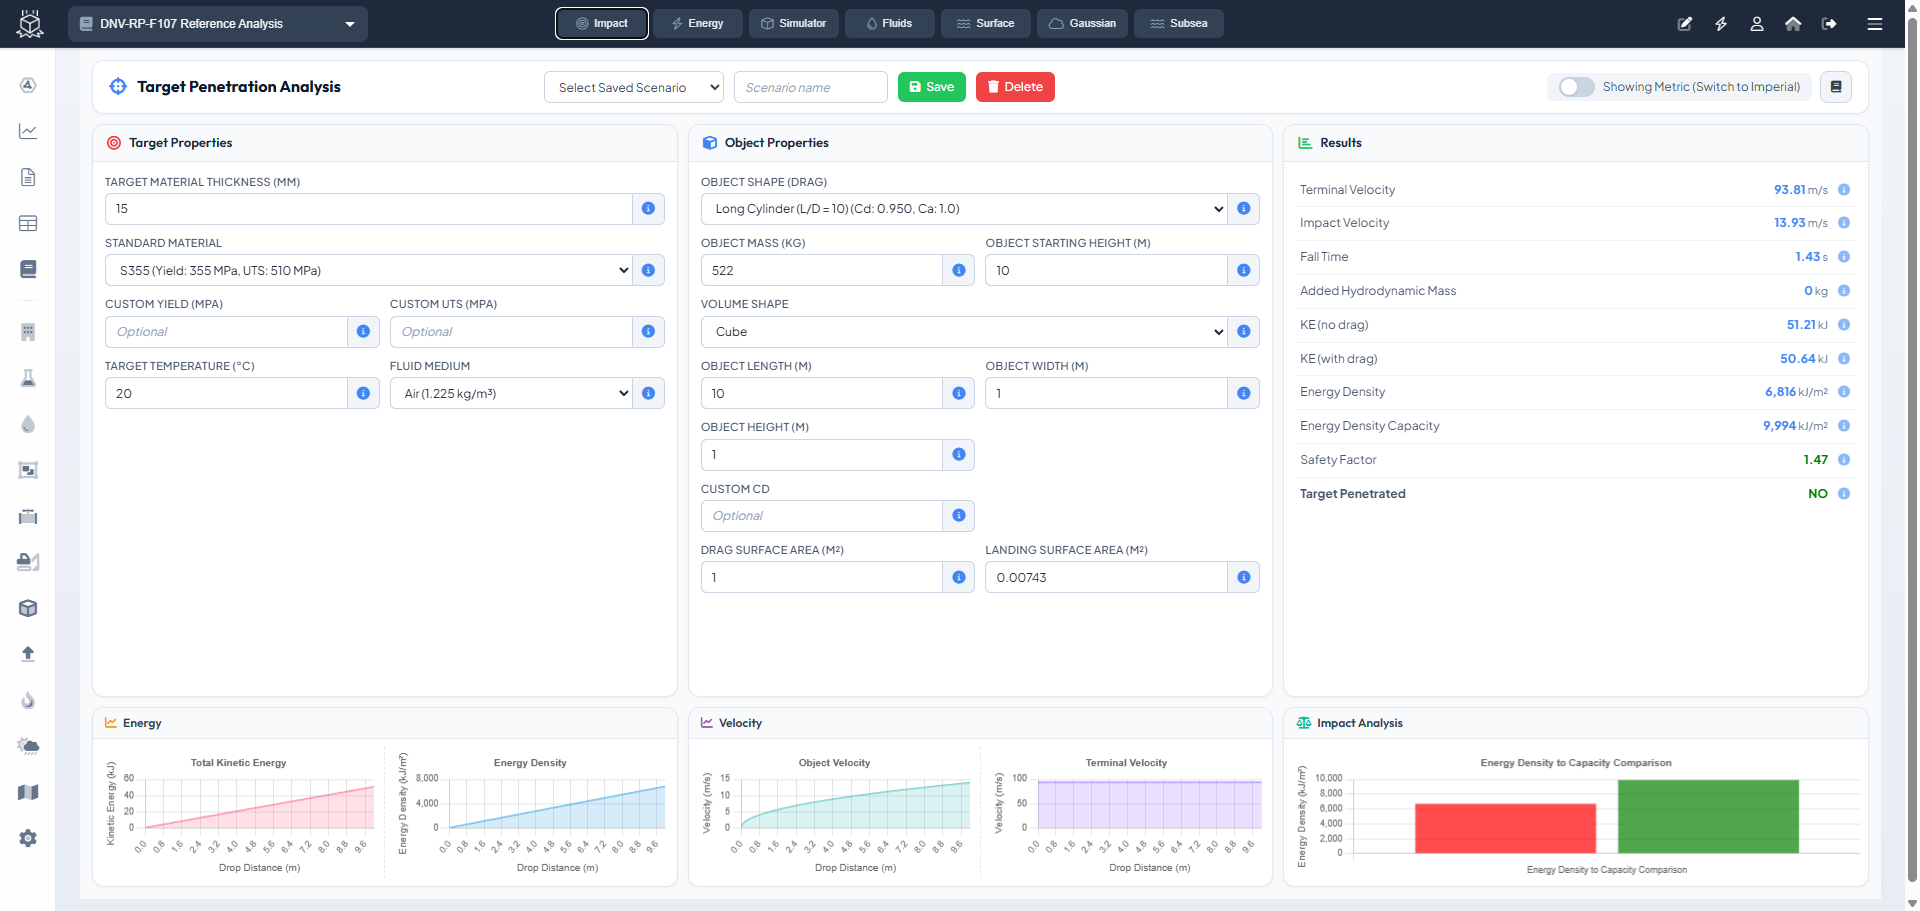1920x911 pixels.
Task: Click the flask icon in left sidebar
Action: pyautogui.click(x=28, y=378)
